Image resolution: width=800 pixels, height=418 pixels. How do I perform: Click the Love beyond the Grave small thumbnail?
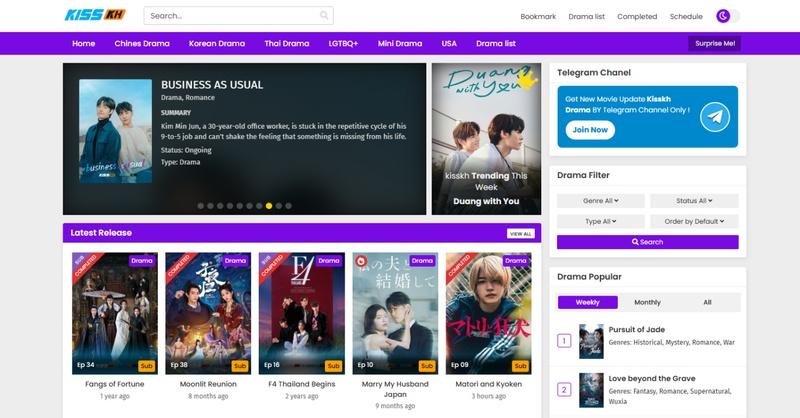point(591,390)
